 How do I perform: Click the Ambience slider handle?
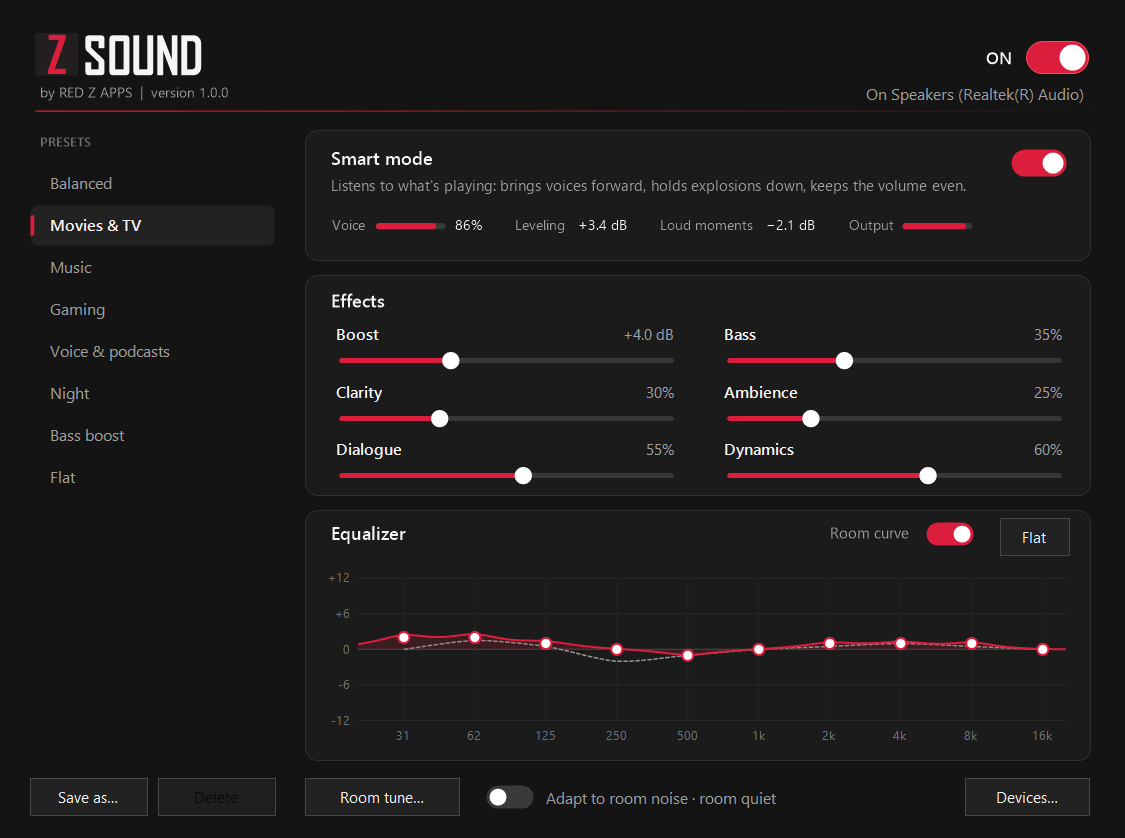[811, 418]
